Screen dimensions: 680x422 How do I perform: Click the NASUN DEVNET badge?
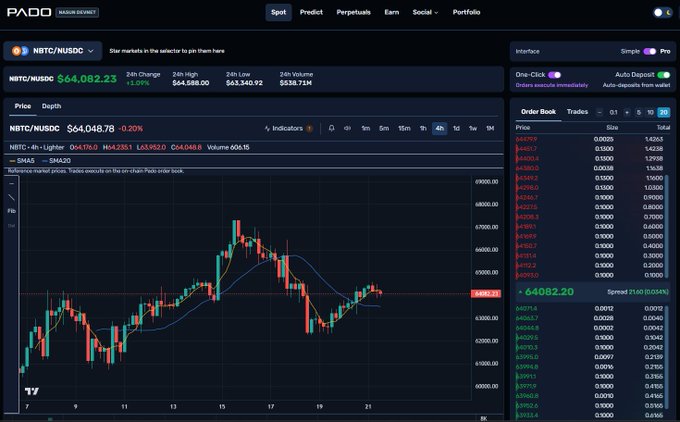[x=77, y=12]
